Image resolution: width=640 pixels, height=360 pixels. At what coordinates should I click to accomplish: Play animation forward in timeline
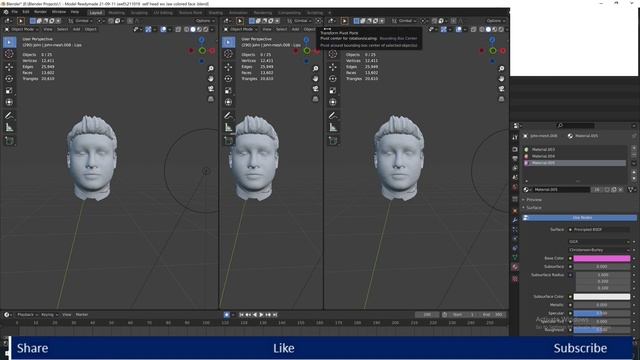click(x=261, y=315)
